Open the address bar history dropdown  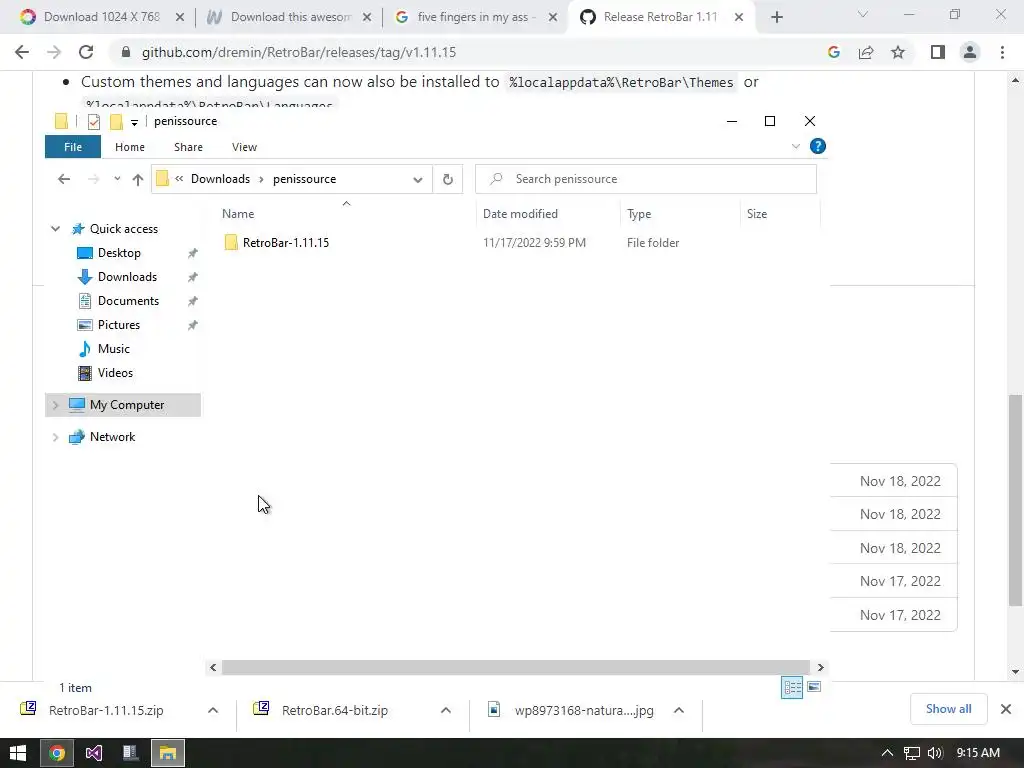418,180
